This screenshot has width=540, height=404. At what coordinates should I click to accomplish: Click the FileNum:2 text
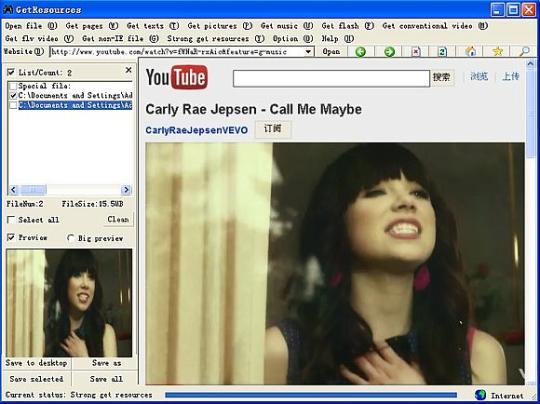pyautogui.click(x=25, y=204)
